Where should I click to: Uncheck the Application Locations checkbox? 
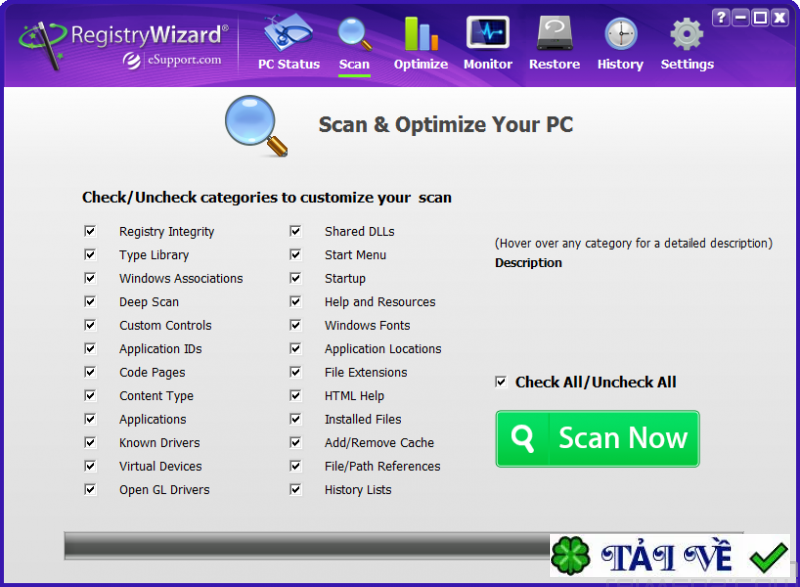pos(295,348)
